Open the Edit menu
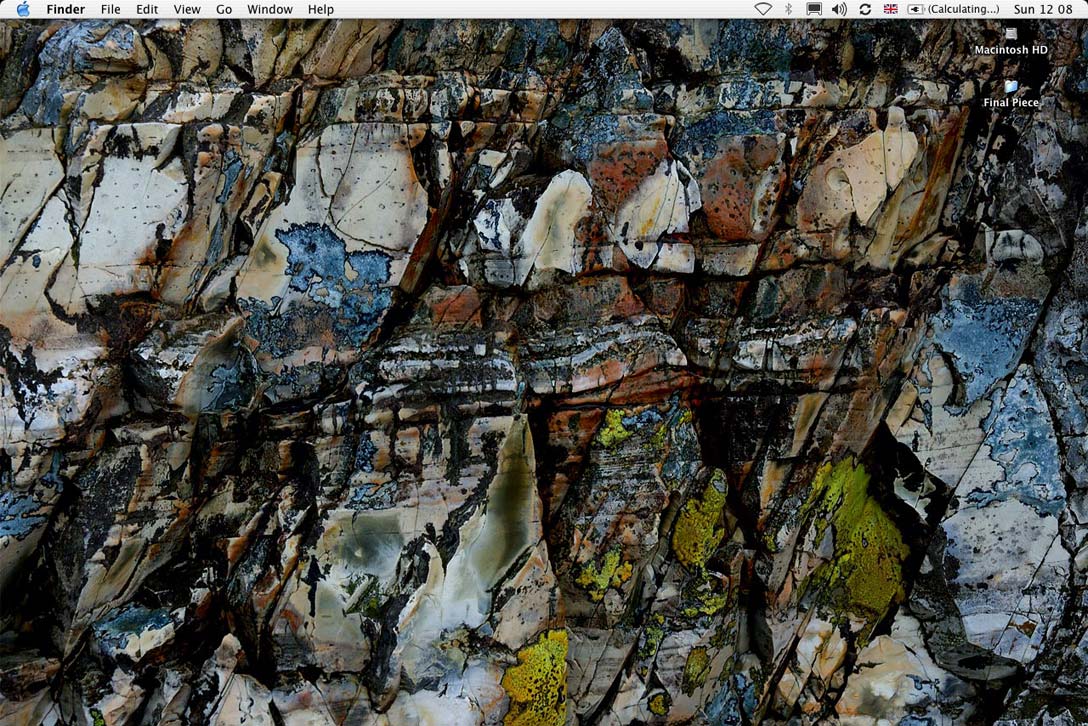The width and height of the screenshot is (1088, 726). (x=147, y=9)
